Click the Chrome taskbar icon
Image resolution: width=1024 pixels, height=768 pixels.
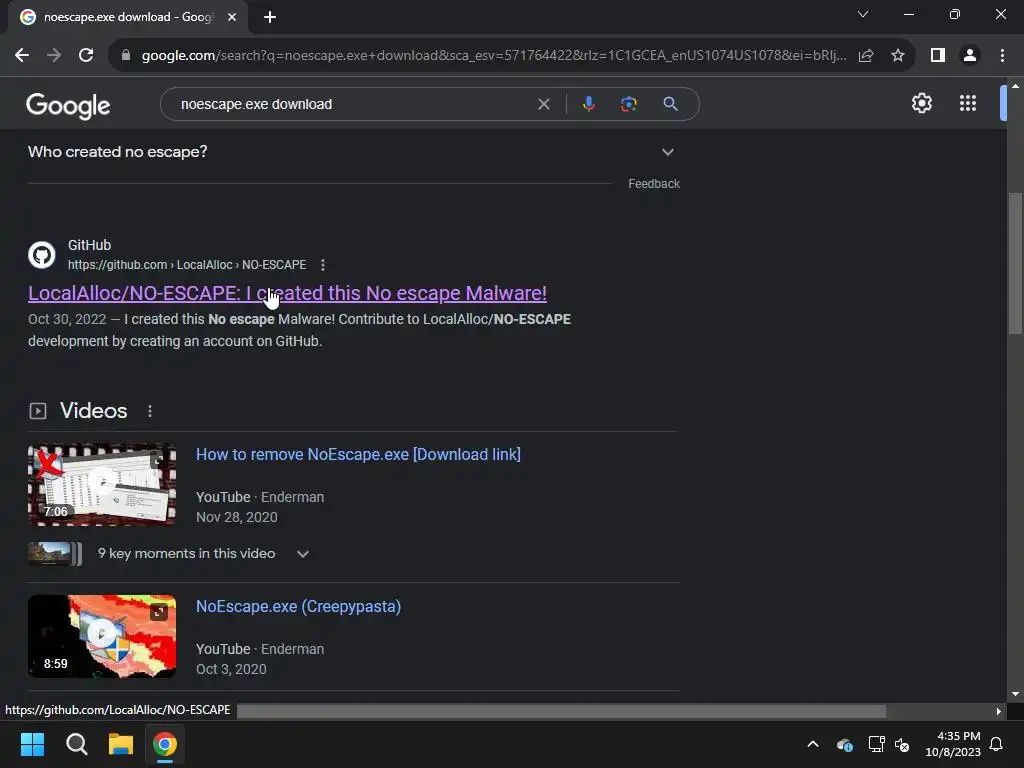tap(165, 744)
